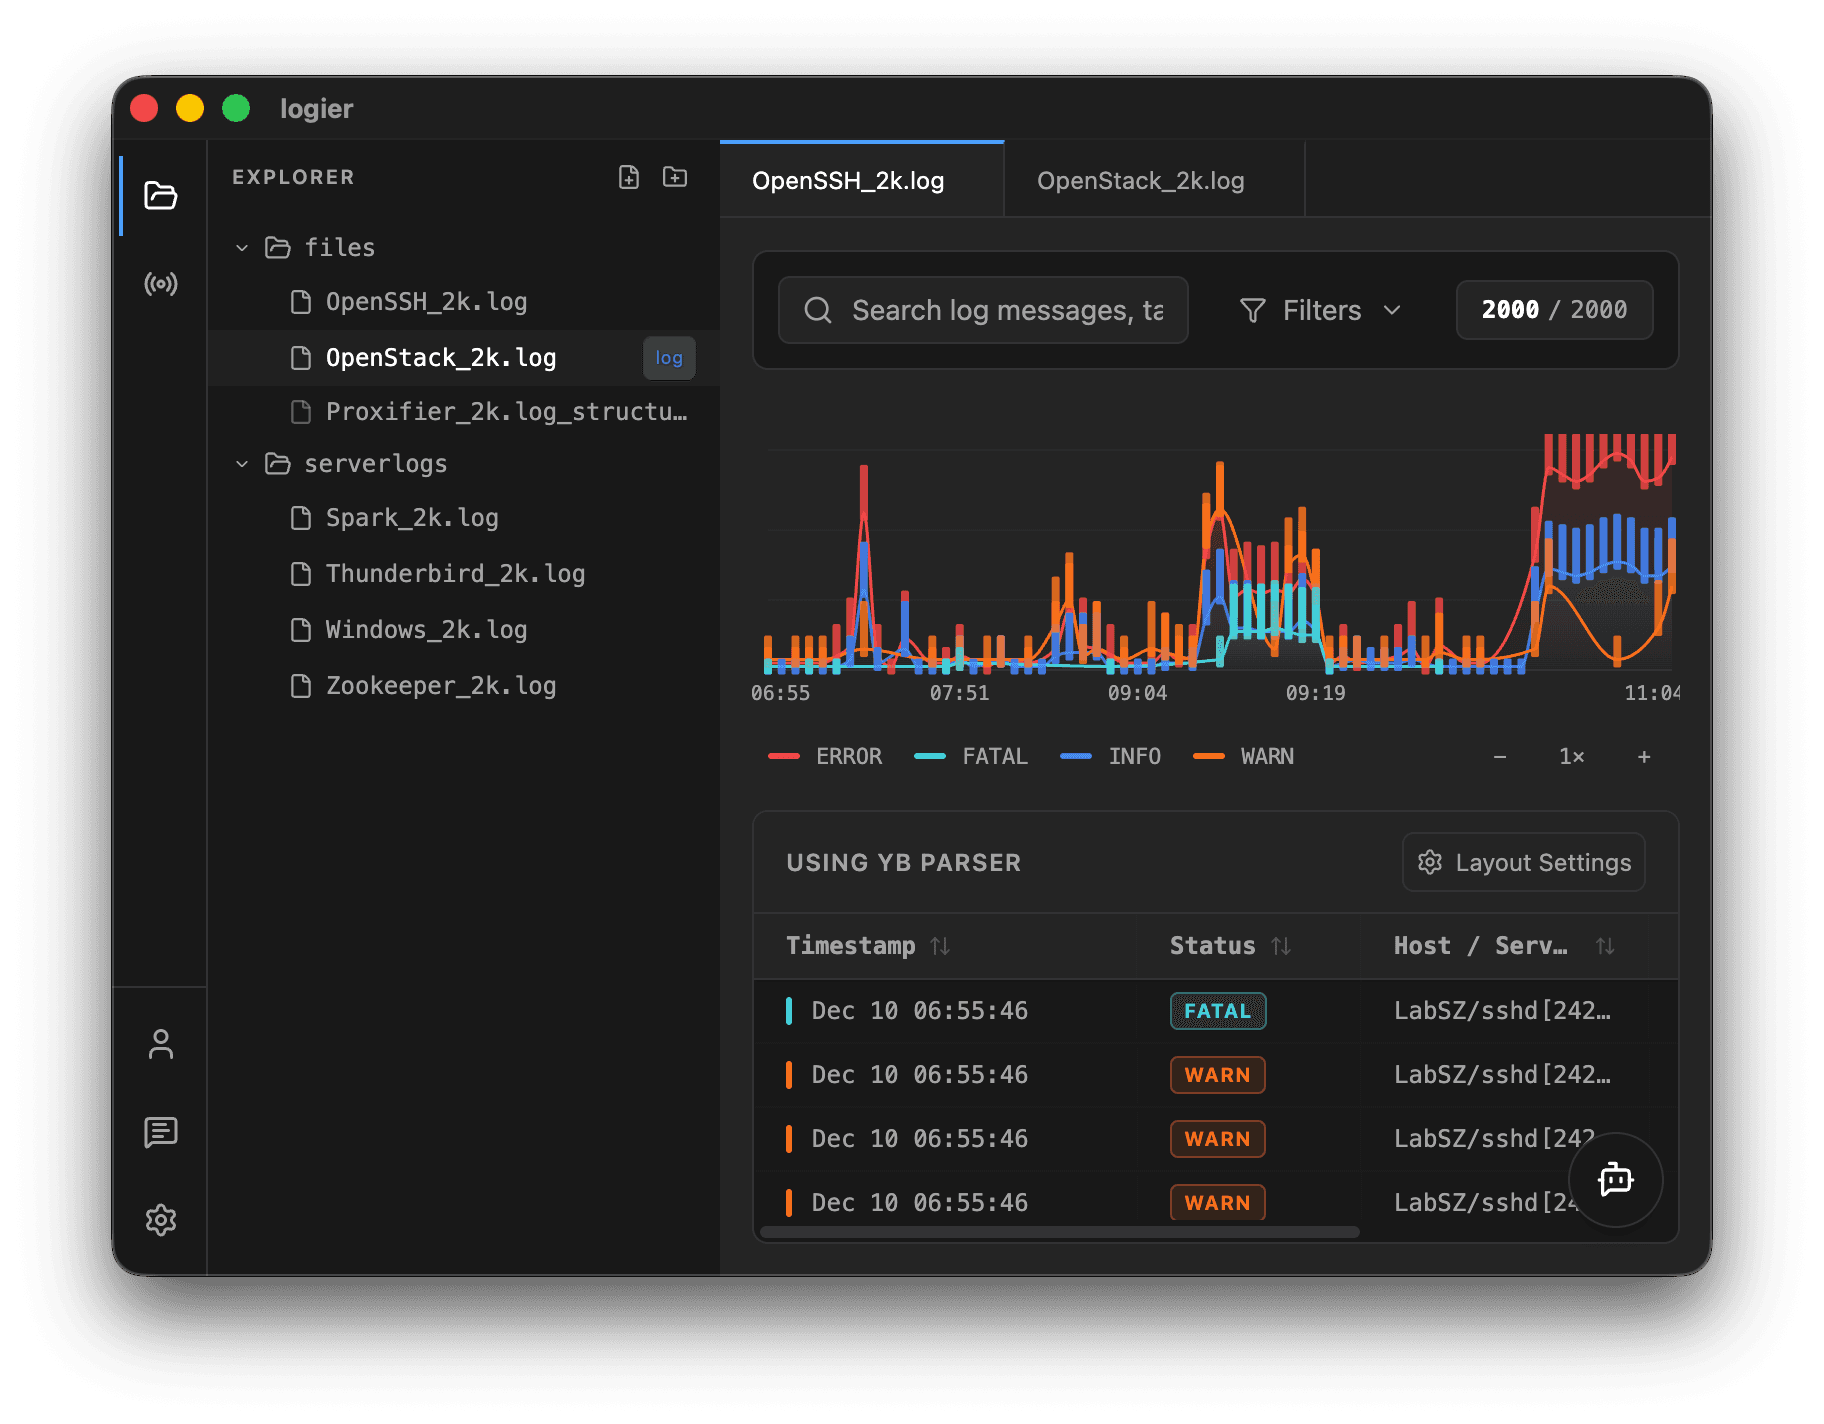Sort by Timestamp arrows icon
The image size is (1824, 1424).
(940, 946)
